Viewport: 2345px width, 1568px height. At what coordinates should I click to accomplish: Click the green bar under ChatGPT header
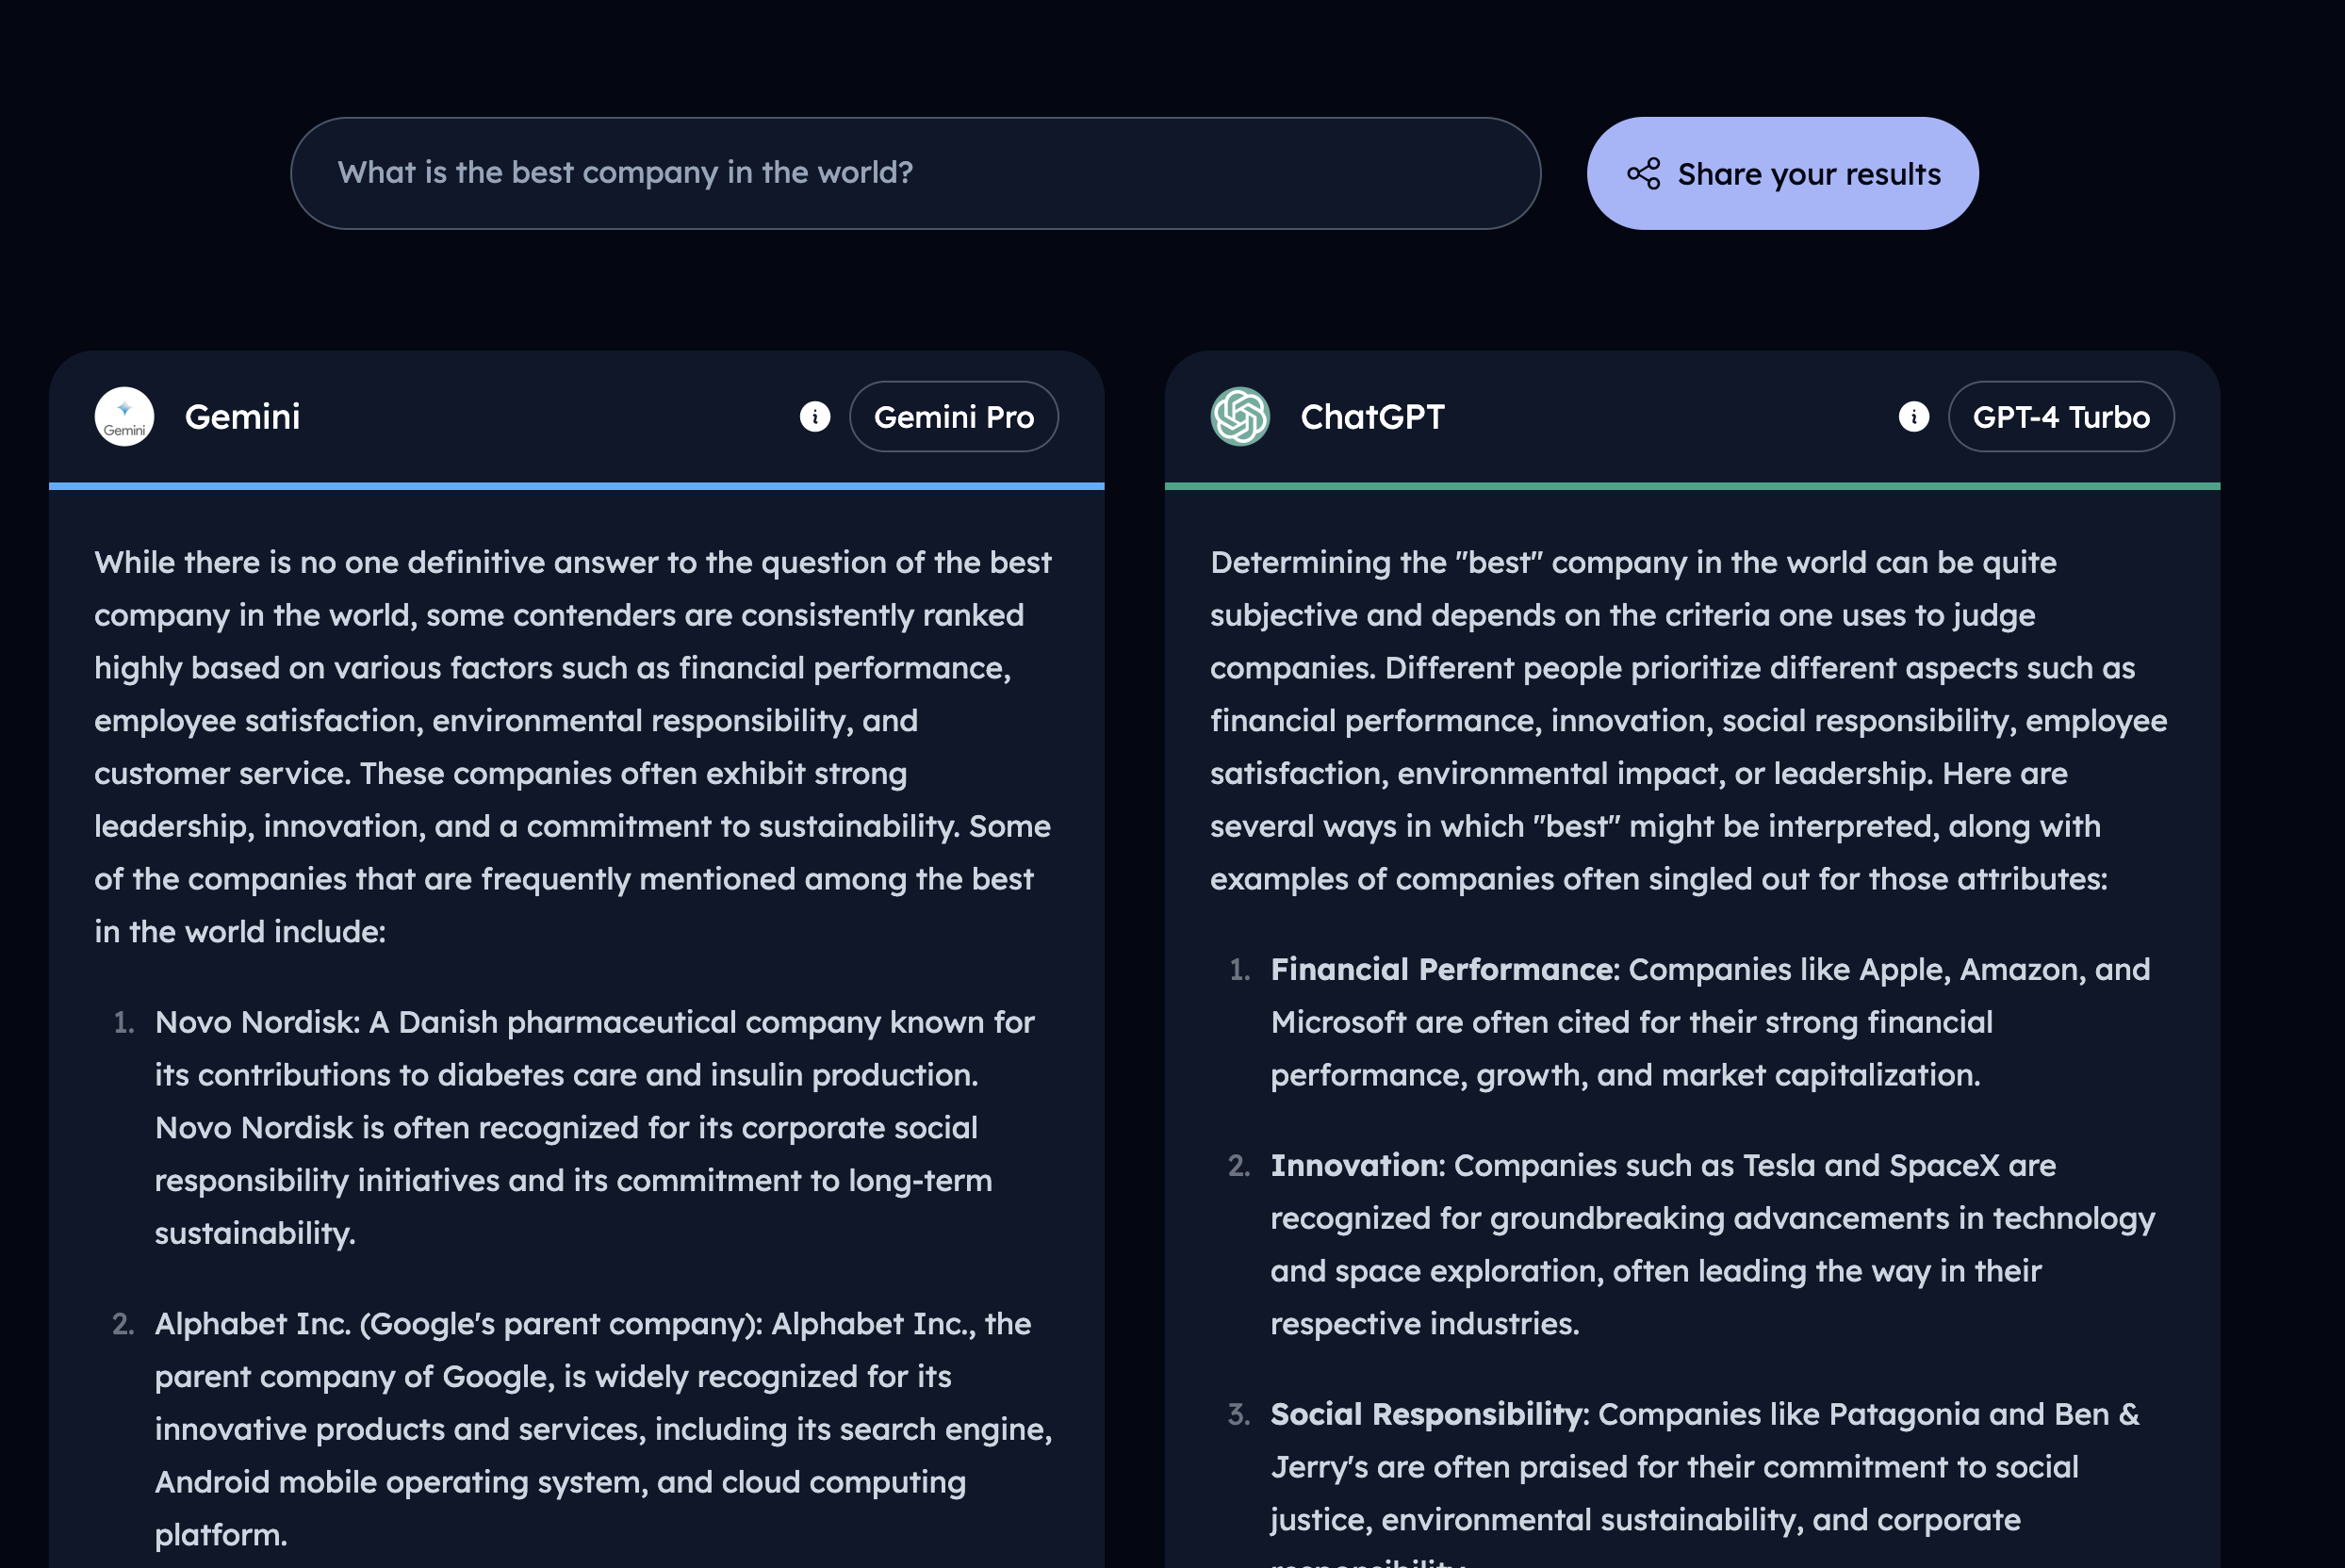(1691, 486)
